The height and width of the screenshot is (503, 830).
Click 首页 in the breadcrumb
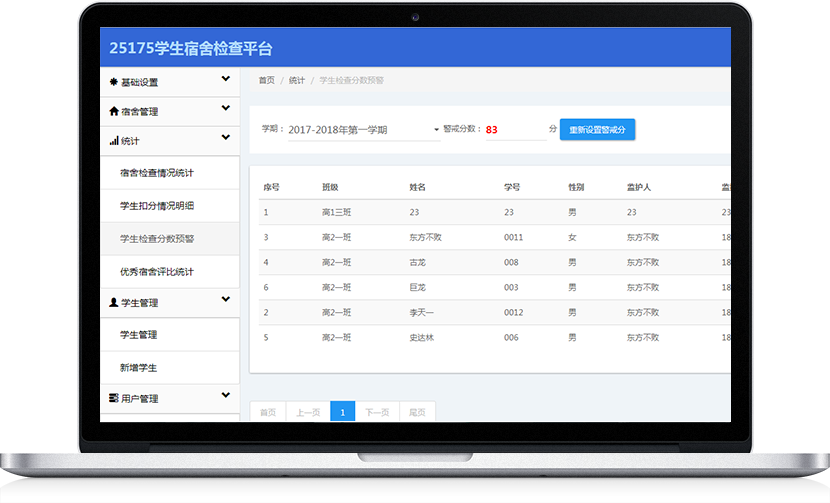[266, 80]
